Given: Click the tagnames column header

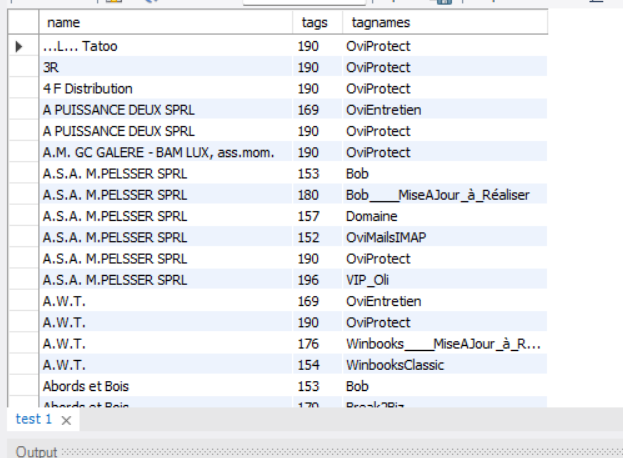Looking at the screenshot, I should (445, 23).
